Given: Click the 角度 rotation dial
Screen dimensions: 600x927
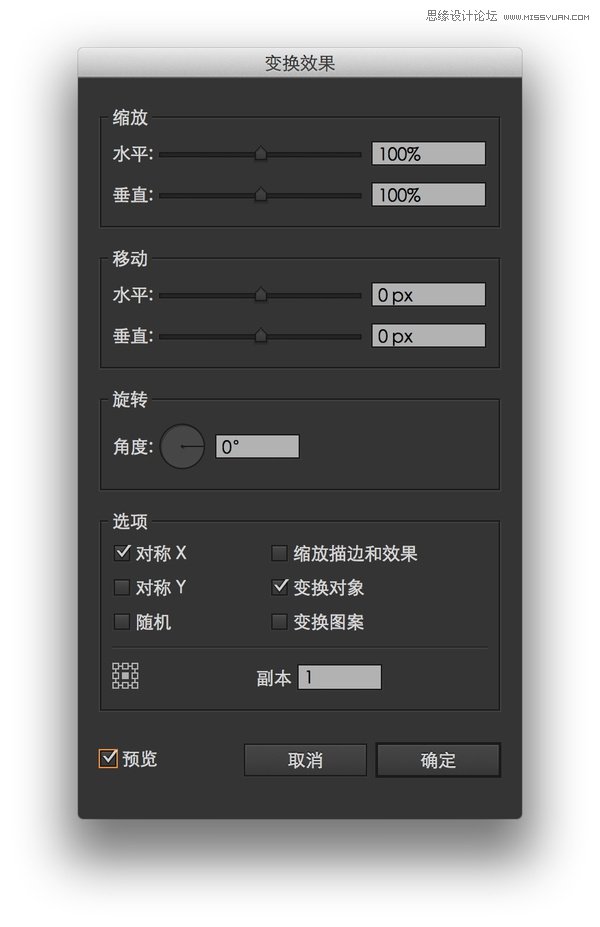Looking at the screenshot, I should coord(182,446).
